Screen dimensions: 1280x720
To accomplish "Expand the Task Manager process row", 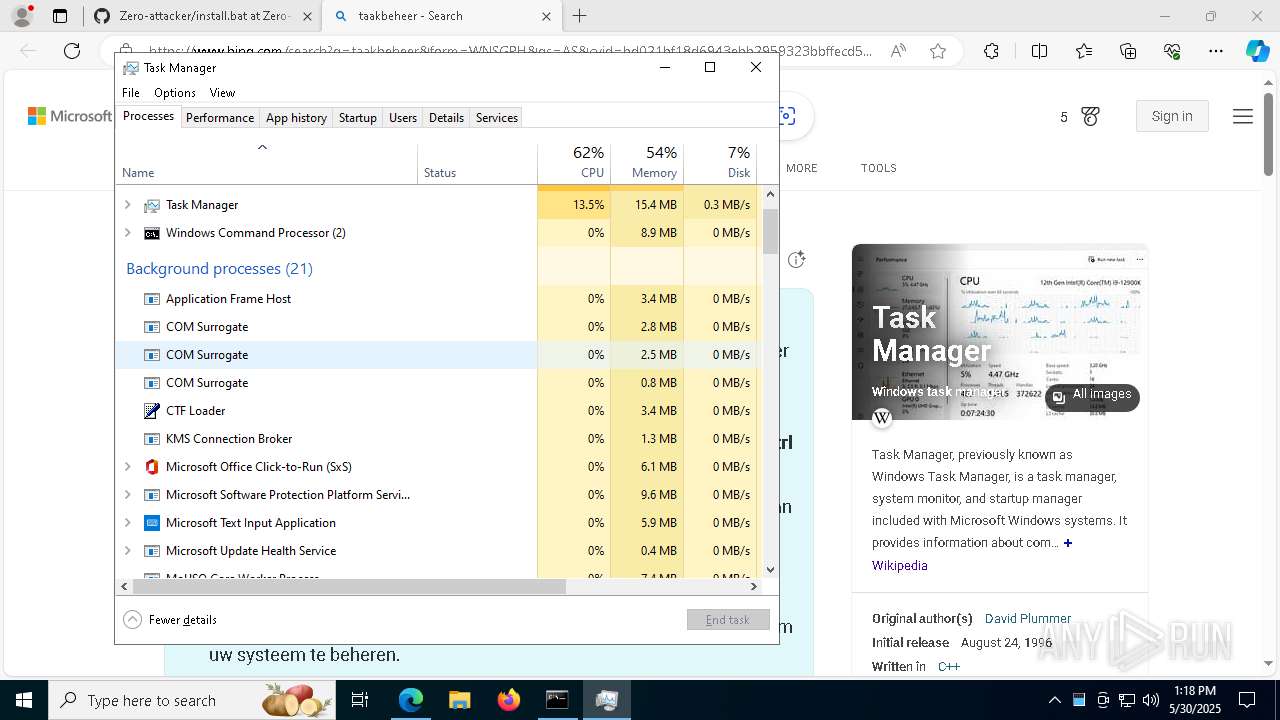I will point(127,205).
